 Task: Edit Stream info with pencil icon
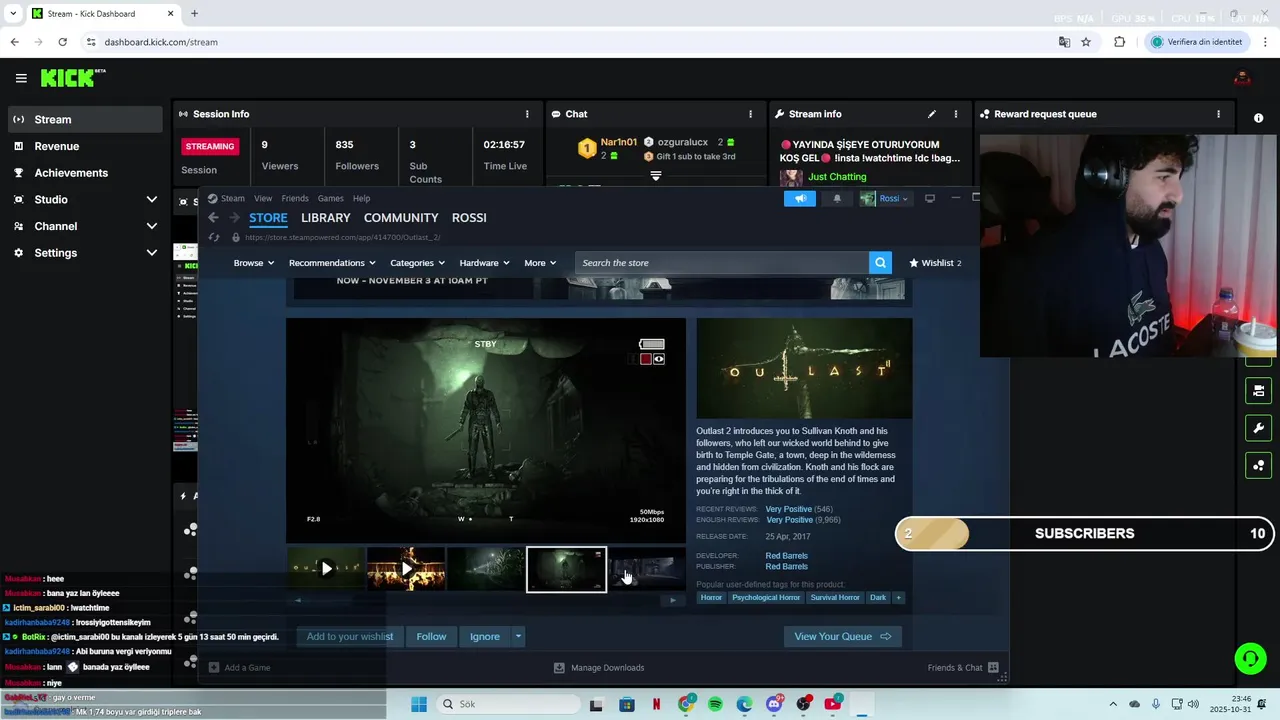[x=932, y=114]
